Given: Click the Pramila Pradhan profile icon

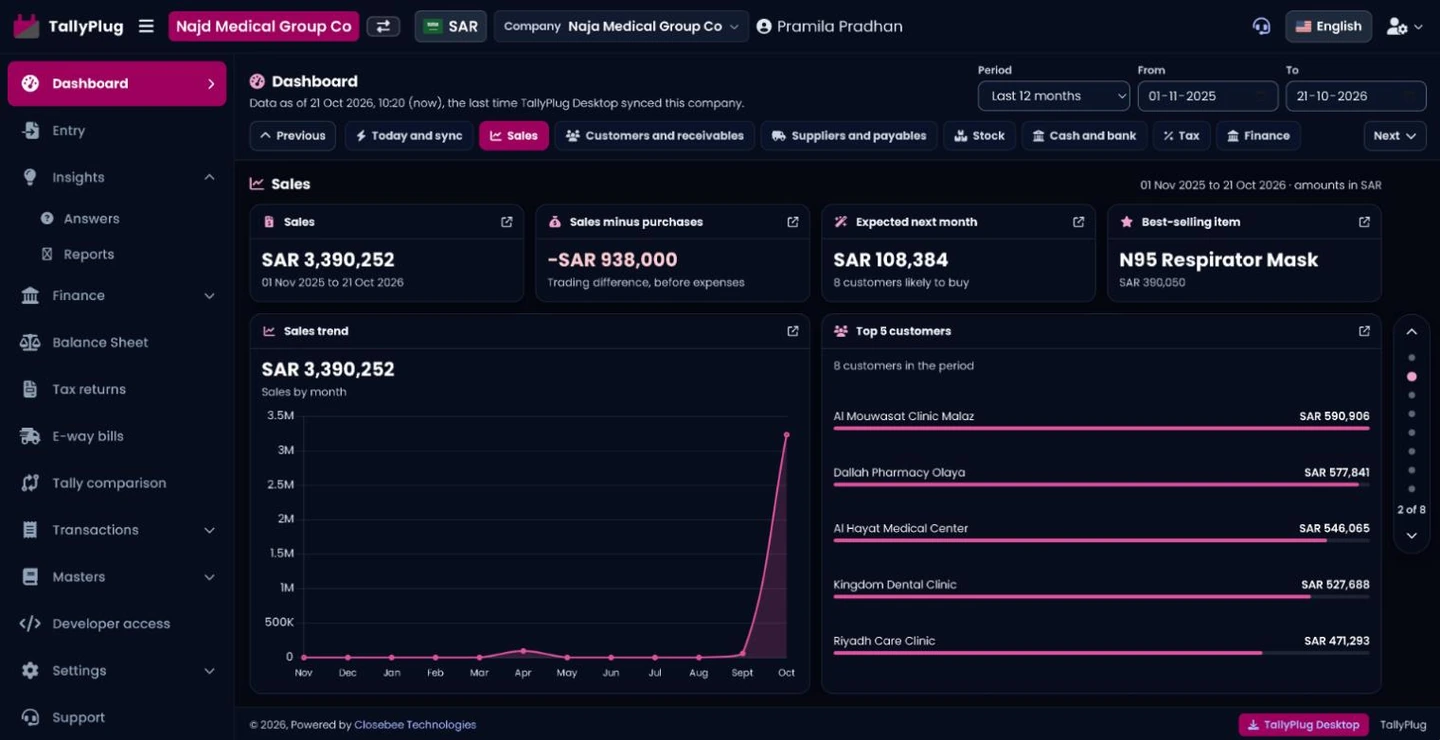Looking at the screenshot, I should coord(764,26).
